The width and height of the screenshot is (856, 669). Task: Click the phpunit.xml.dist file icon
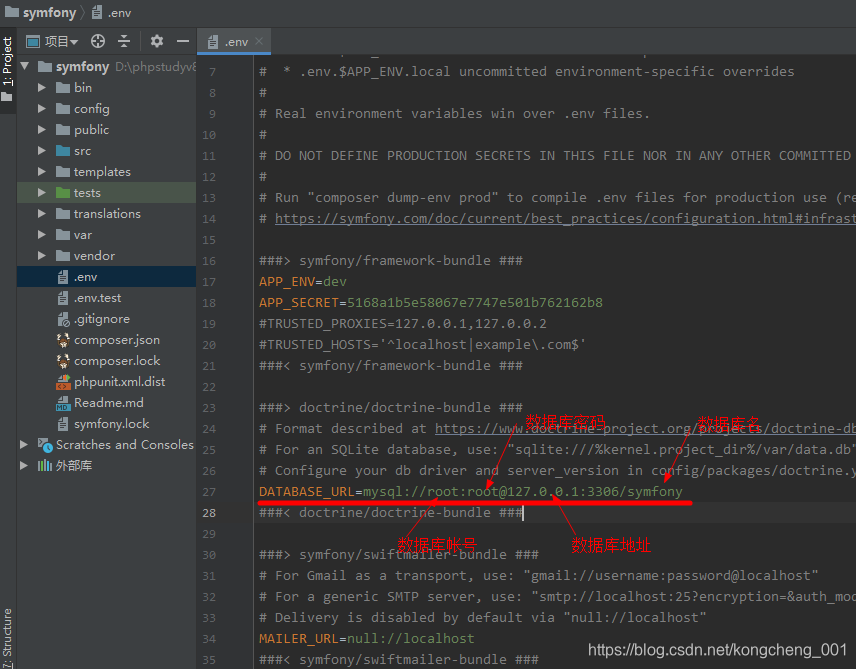point(63,382)
